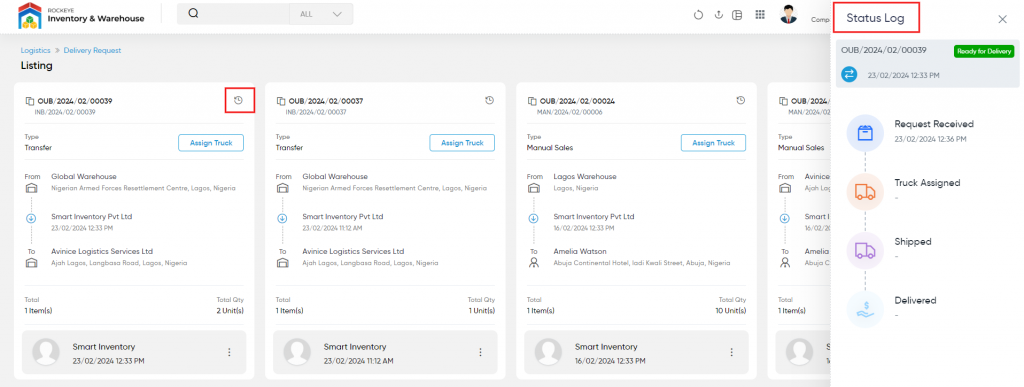Open three-dot menu on OUB/2024/02/00024 card
The image size is (1024, 387).
pos(732,352)
